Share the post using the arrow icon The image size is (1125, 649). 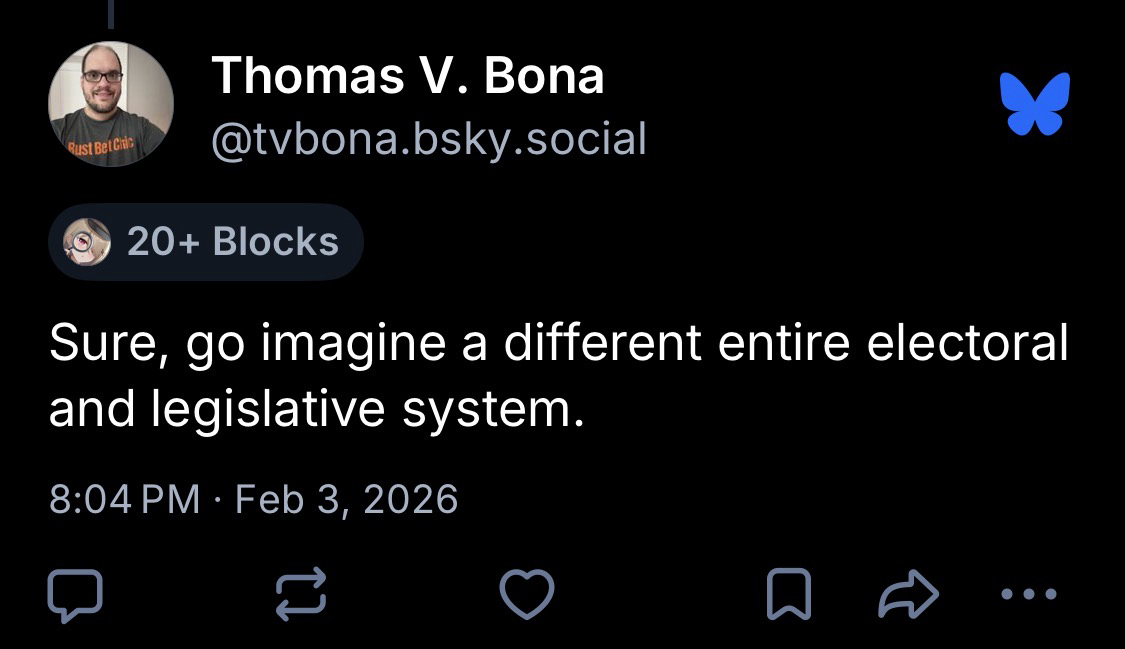(x=908, y=596)
